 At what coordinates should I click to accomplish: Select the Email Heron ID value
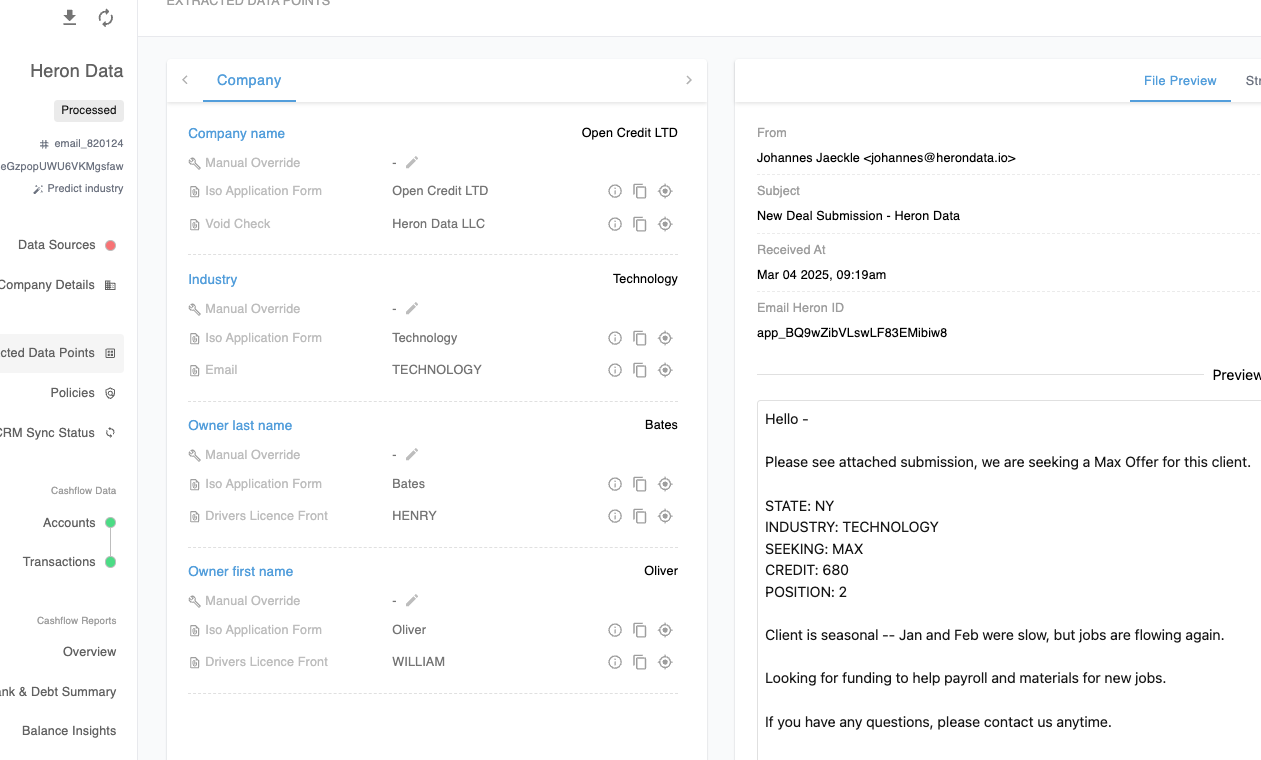852,333
